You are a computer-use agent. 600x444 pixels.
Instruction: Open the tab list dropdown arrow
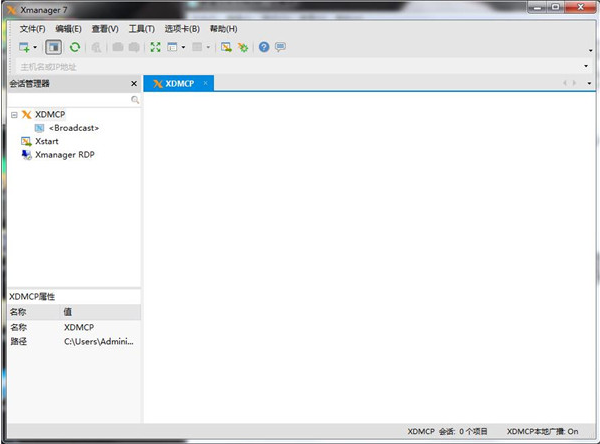(x=589, y=83)
